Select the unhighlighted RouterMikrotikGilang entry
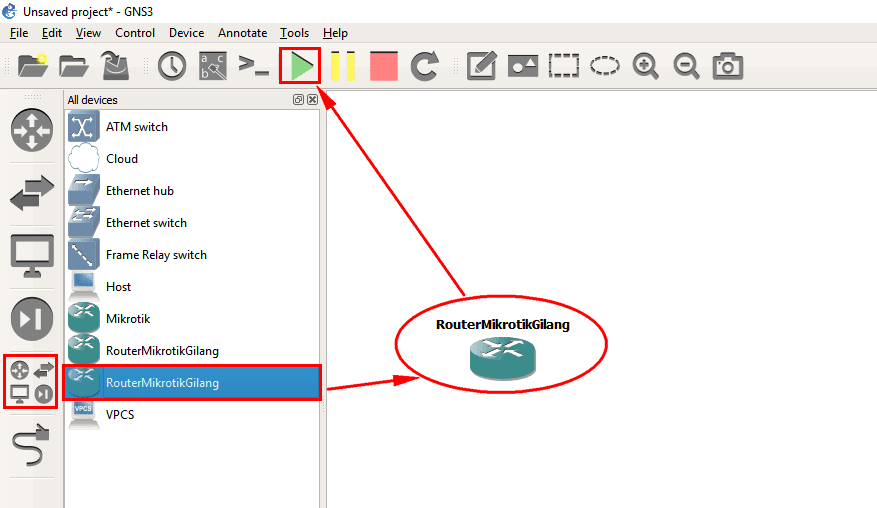This screenshot has height=508, width=877. click(193, 351)
